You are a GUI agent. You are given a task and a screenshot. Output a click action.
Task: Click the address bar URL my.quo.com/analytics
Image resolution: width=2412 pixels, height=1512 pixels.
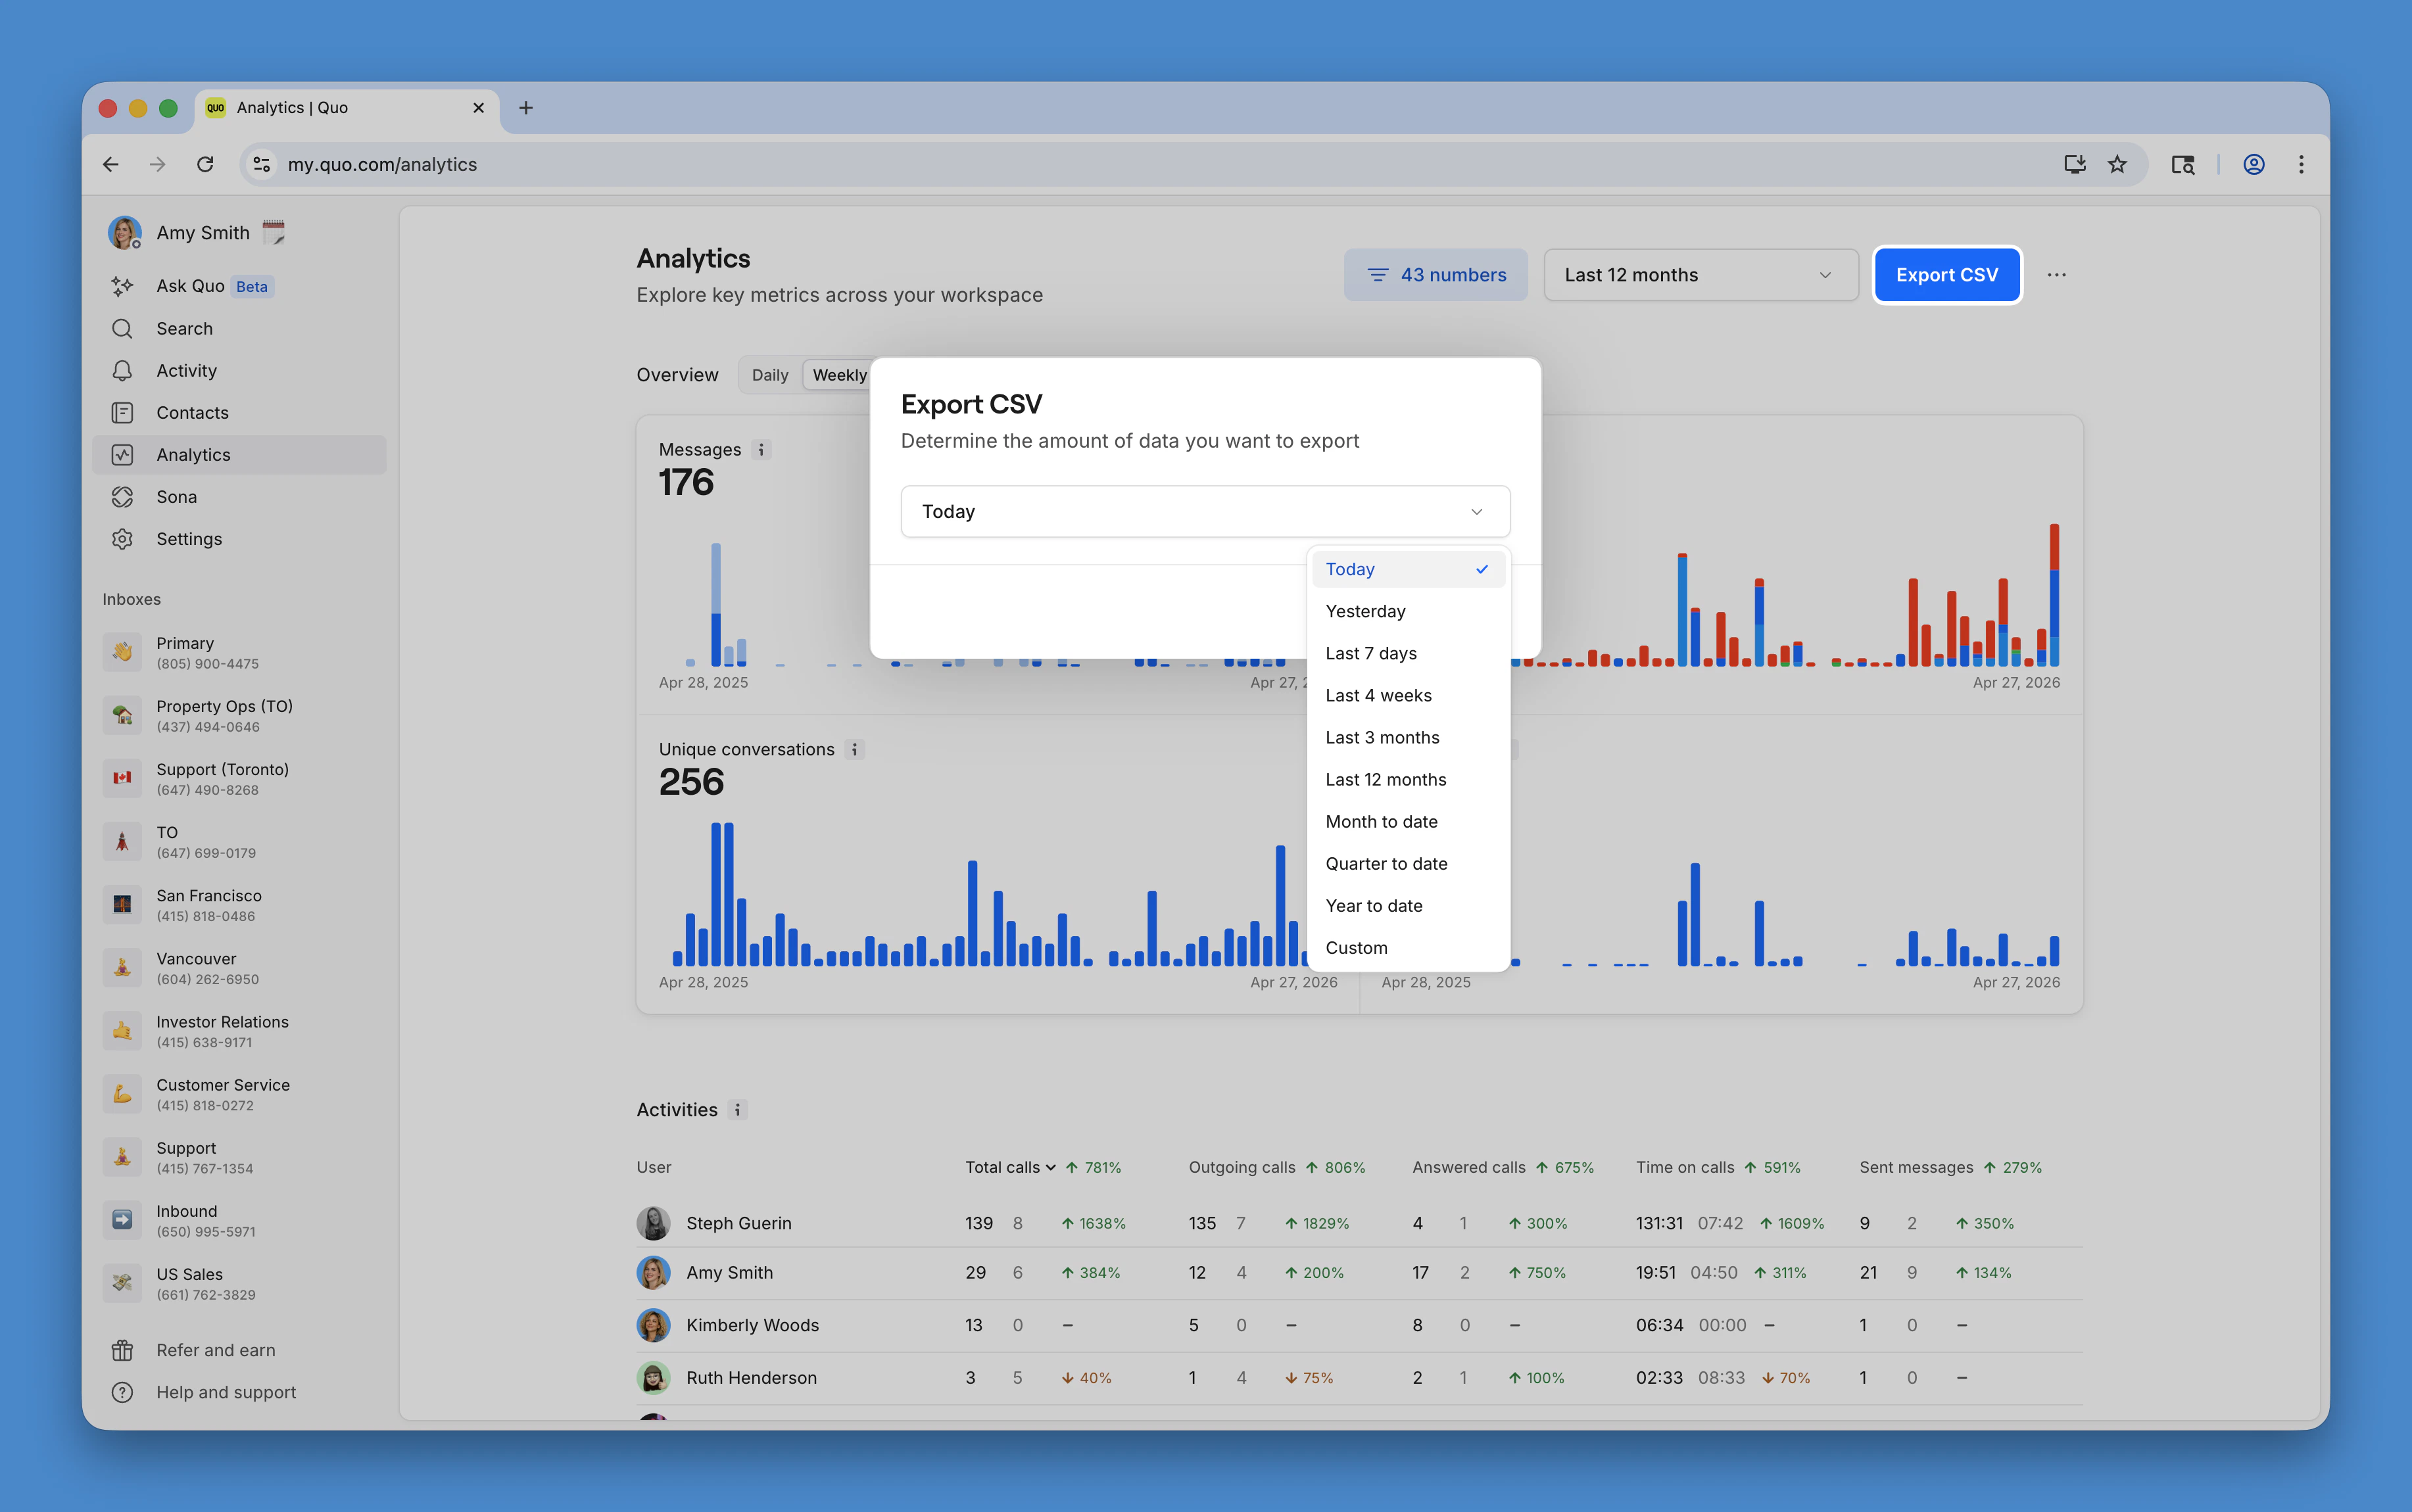point(382,164)
